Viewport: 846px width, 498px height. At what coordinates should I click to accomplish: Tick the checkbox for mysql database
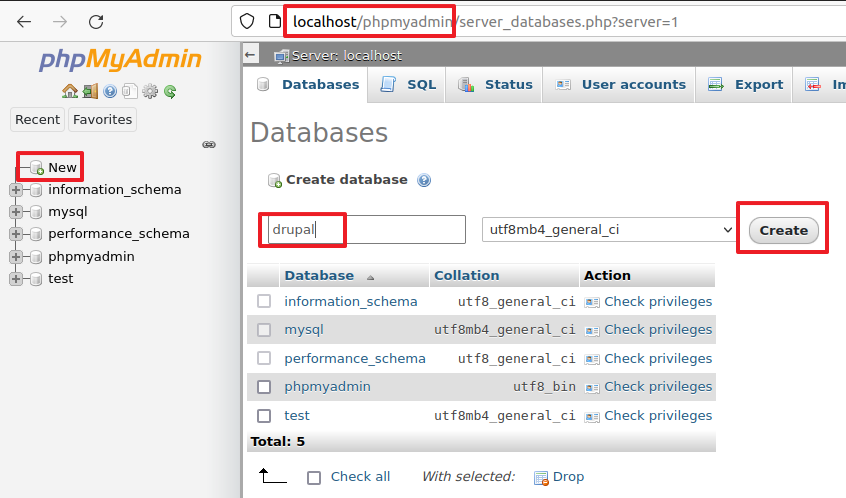coord(264,329)
